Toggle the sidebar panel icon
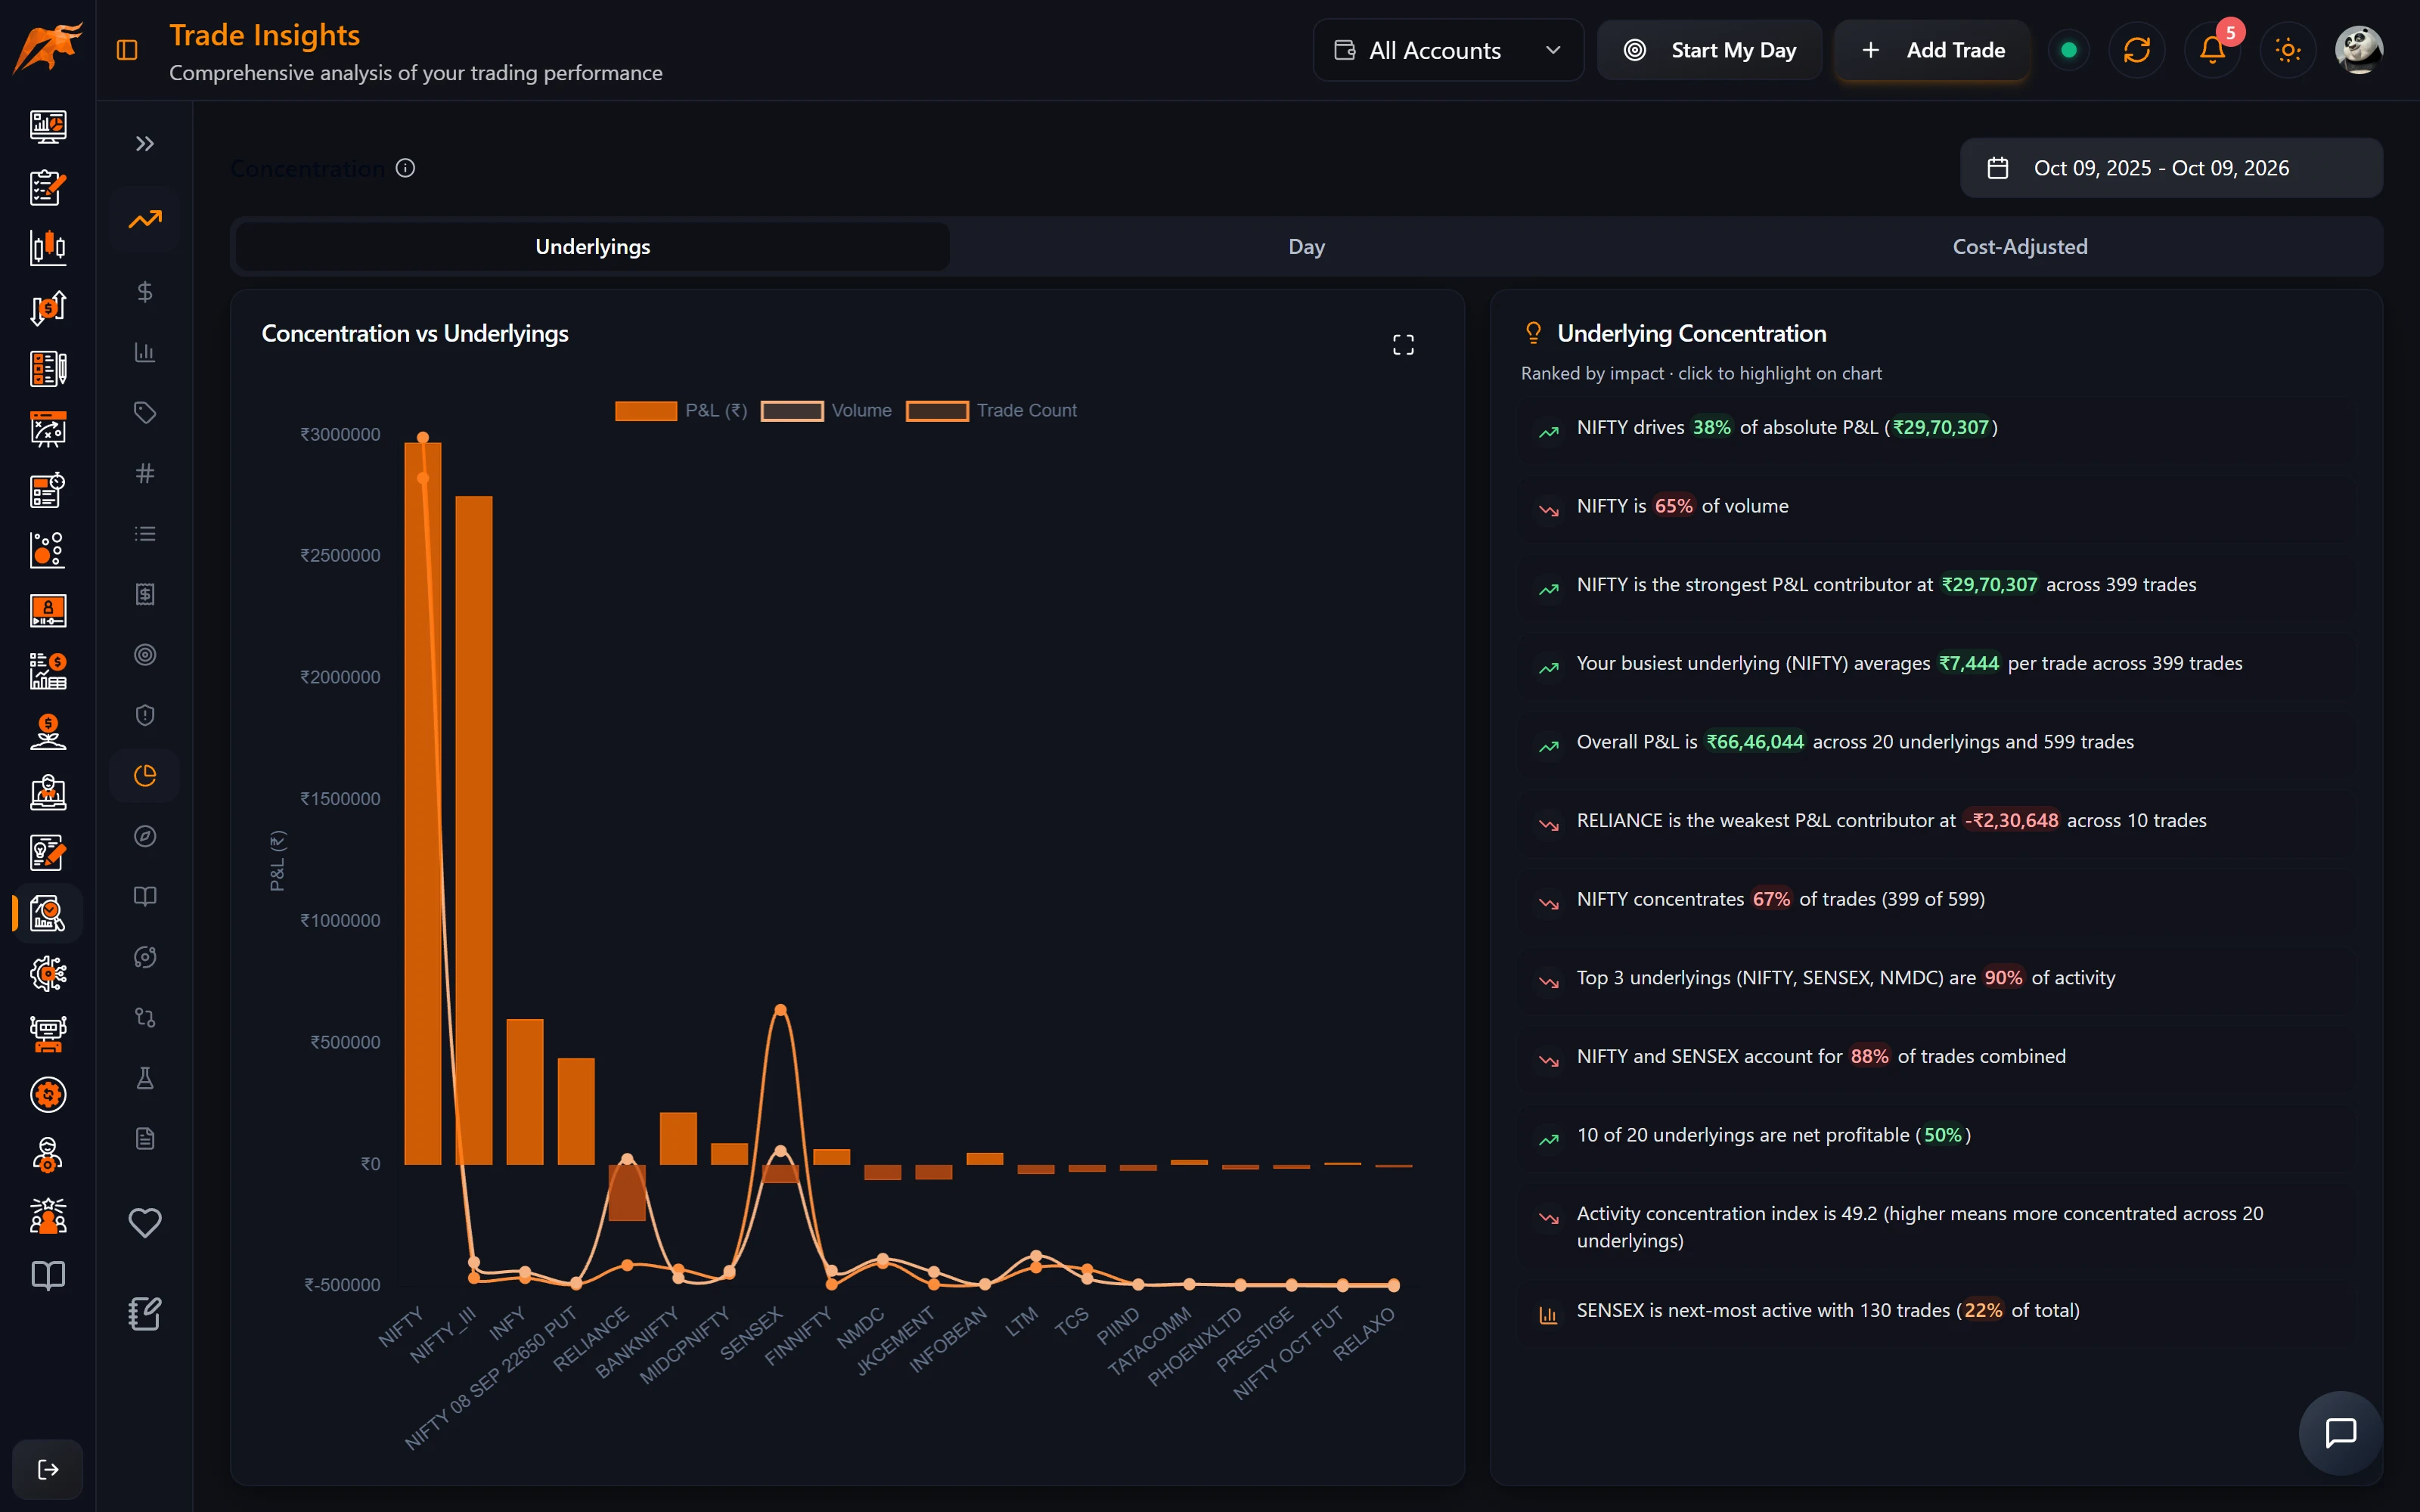 [x=127, y=50]
